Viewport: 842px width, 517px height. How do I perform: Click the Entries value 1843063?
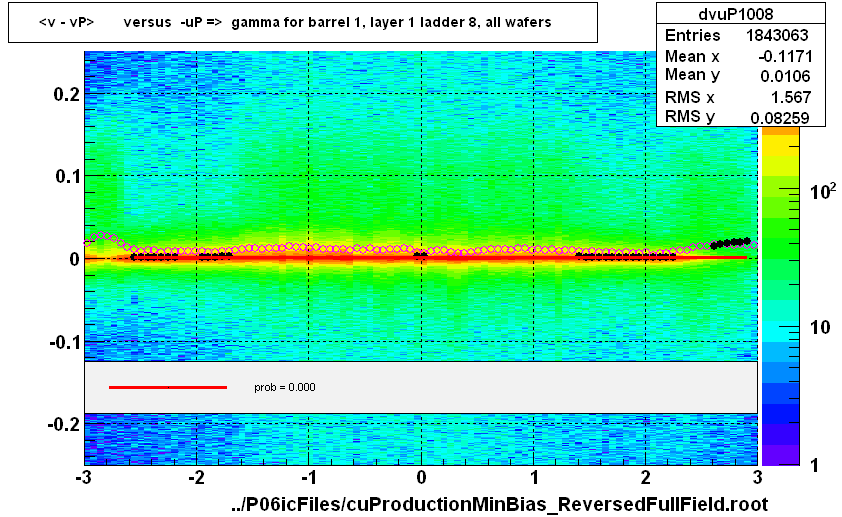(x=777, y=35)
